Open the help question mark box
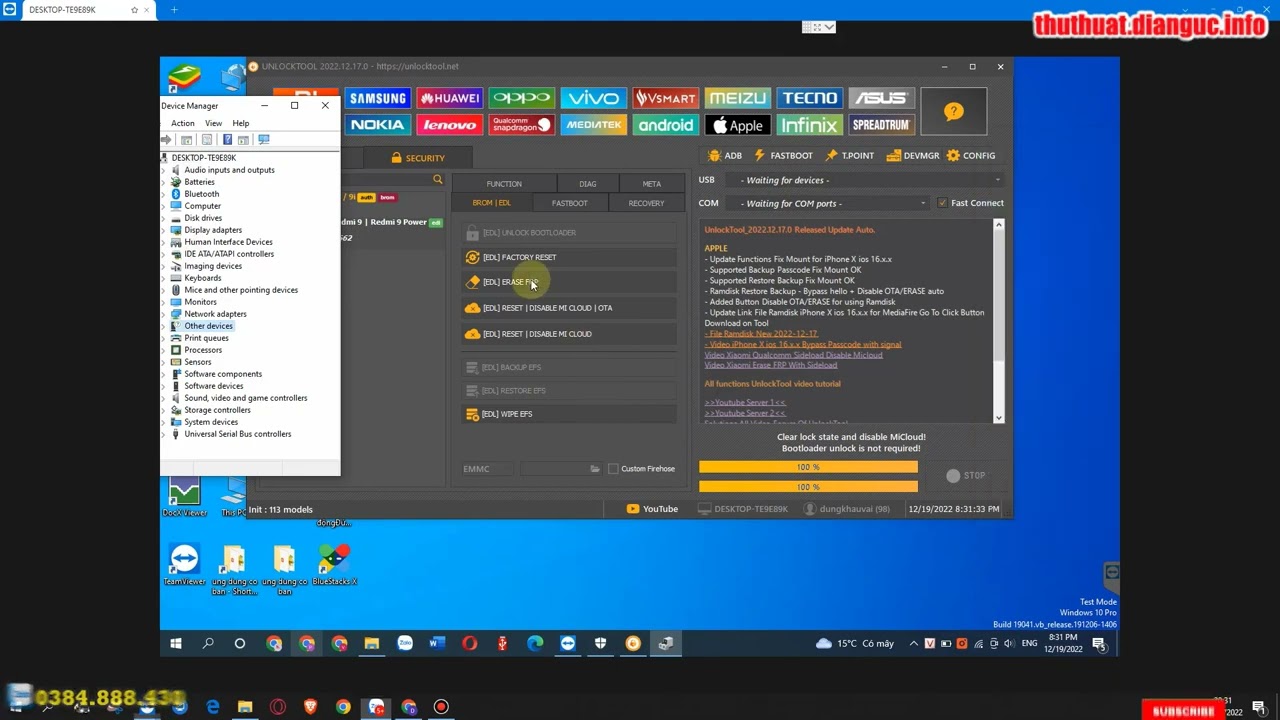This screenshot has width=1280, height=720. (x=953, y=111)
